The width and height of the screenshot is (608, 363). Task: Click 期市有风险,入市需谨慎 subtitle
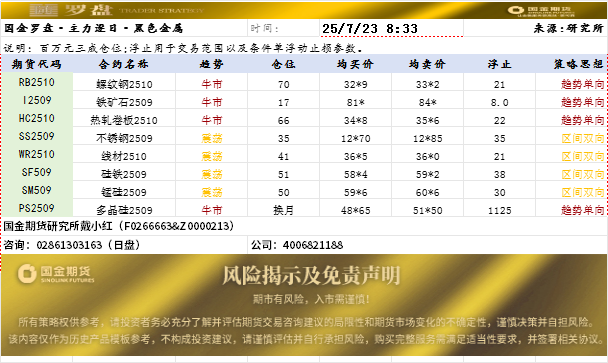[311, 299]
